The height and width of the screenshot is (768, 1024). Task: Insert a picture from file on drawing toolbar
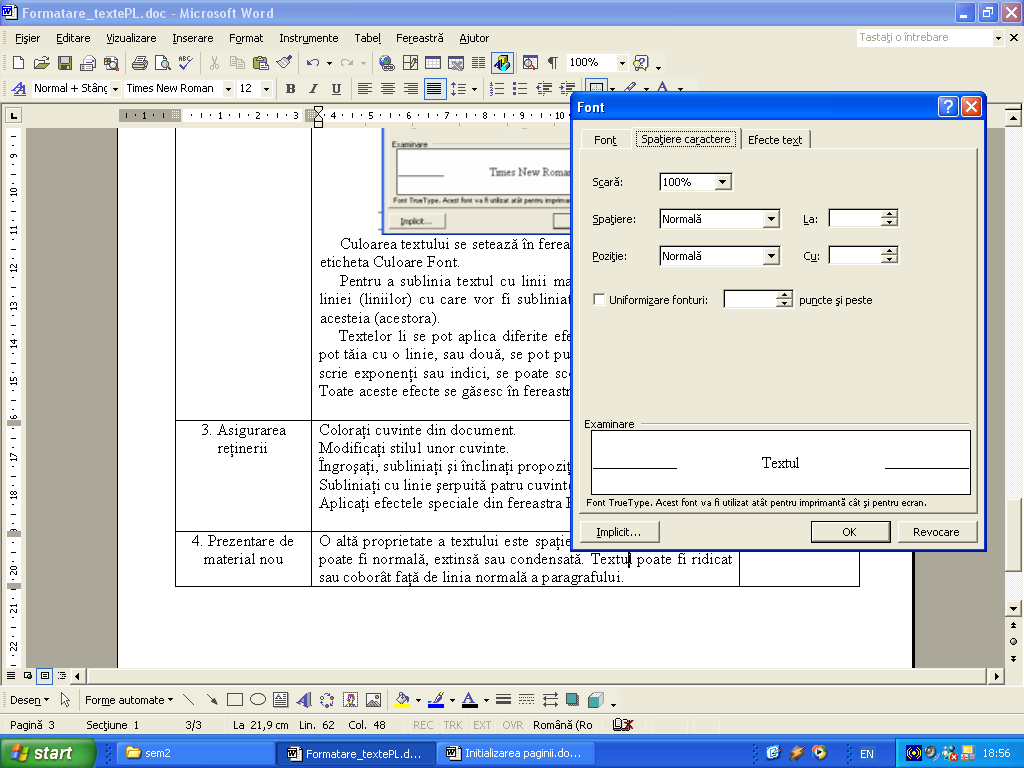374,700
